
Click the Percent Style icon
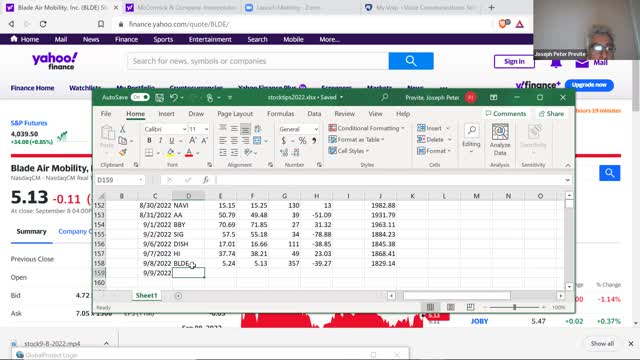click(x=302, y=141)
